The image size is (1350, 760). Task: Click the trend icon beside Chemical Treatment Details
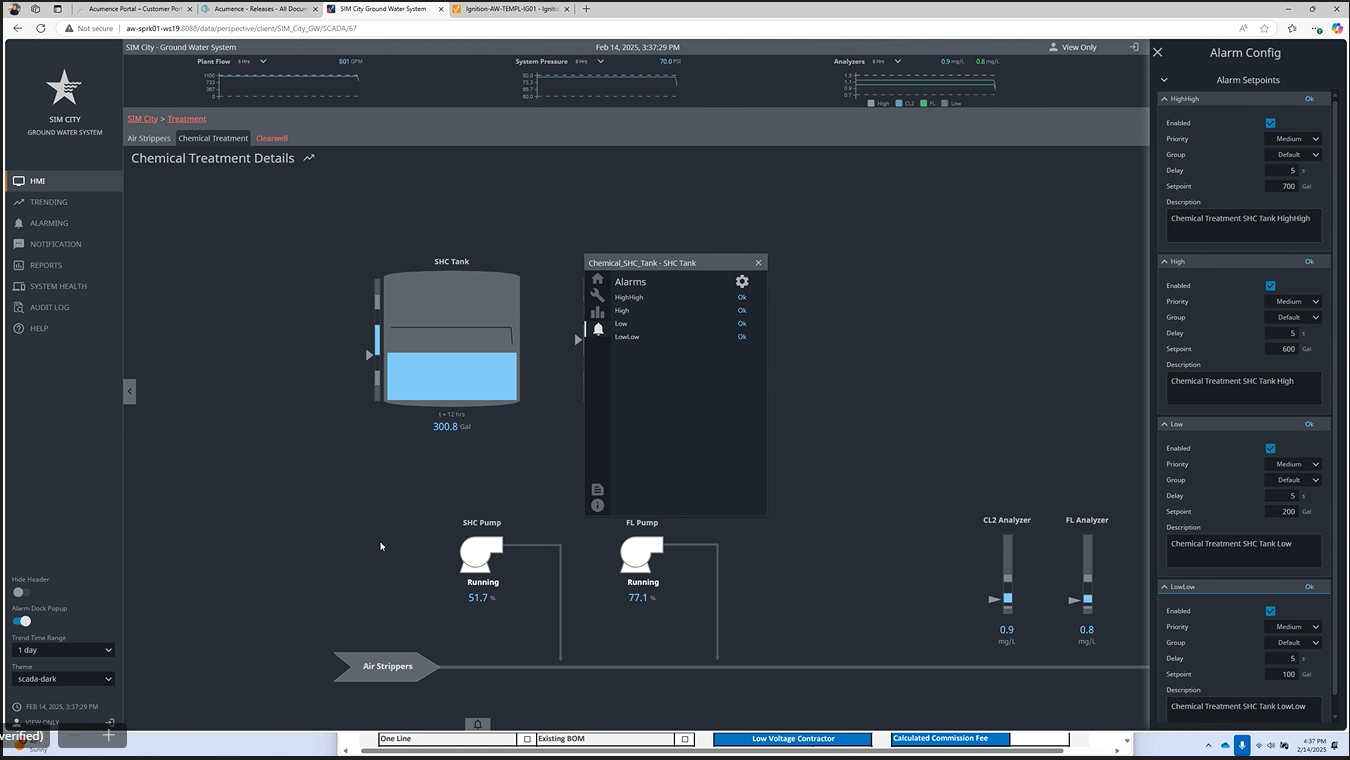tap(309, 158)
